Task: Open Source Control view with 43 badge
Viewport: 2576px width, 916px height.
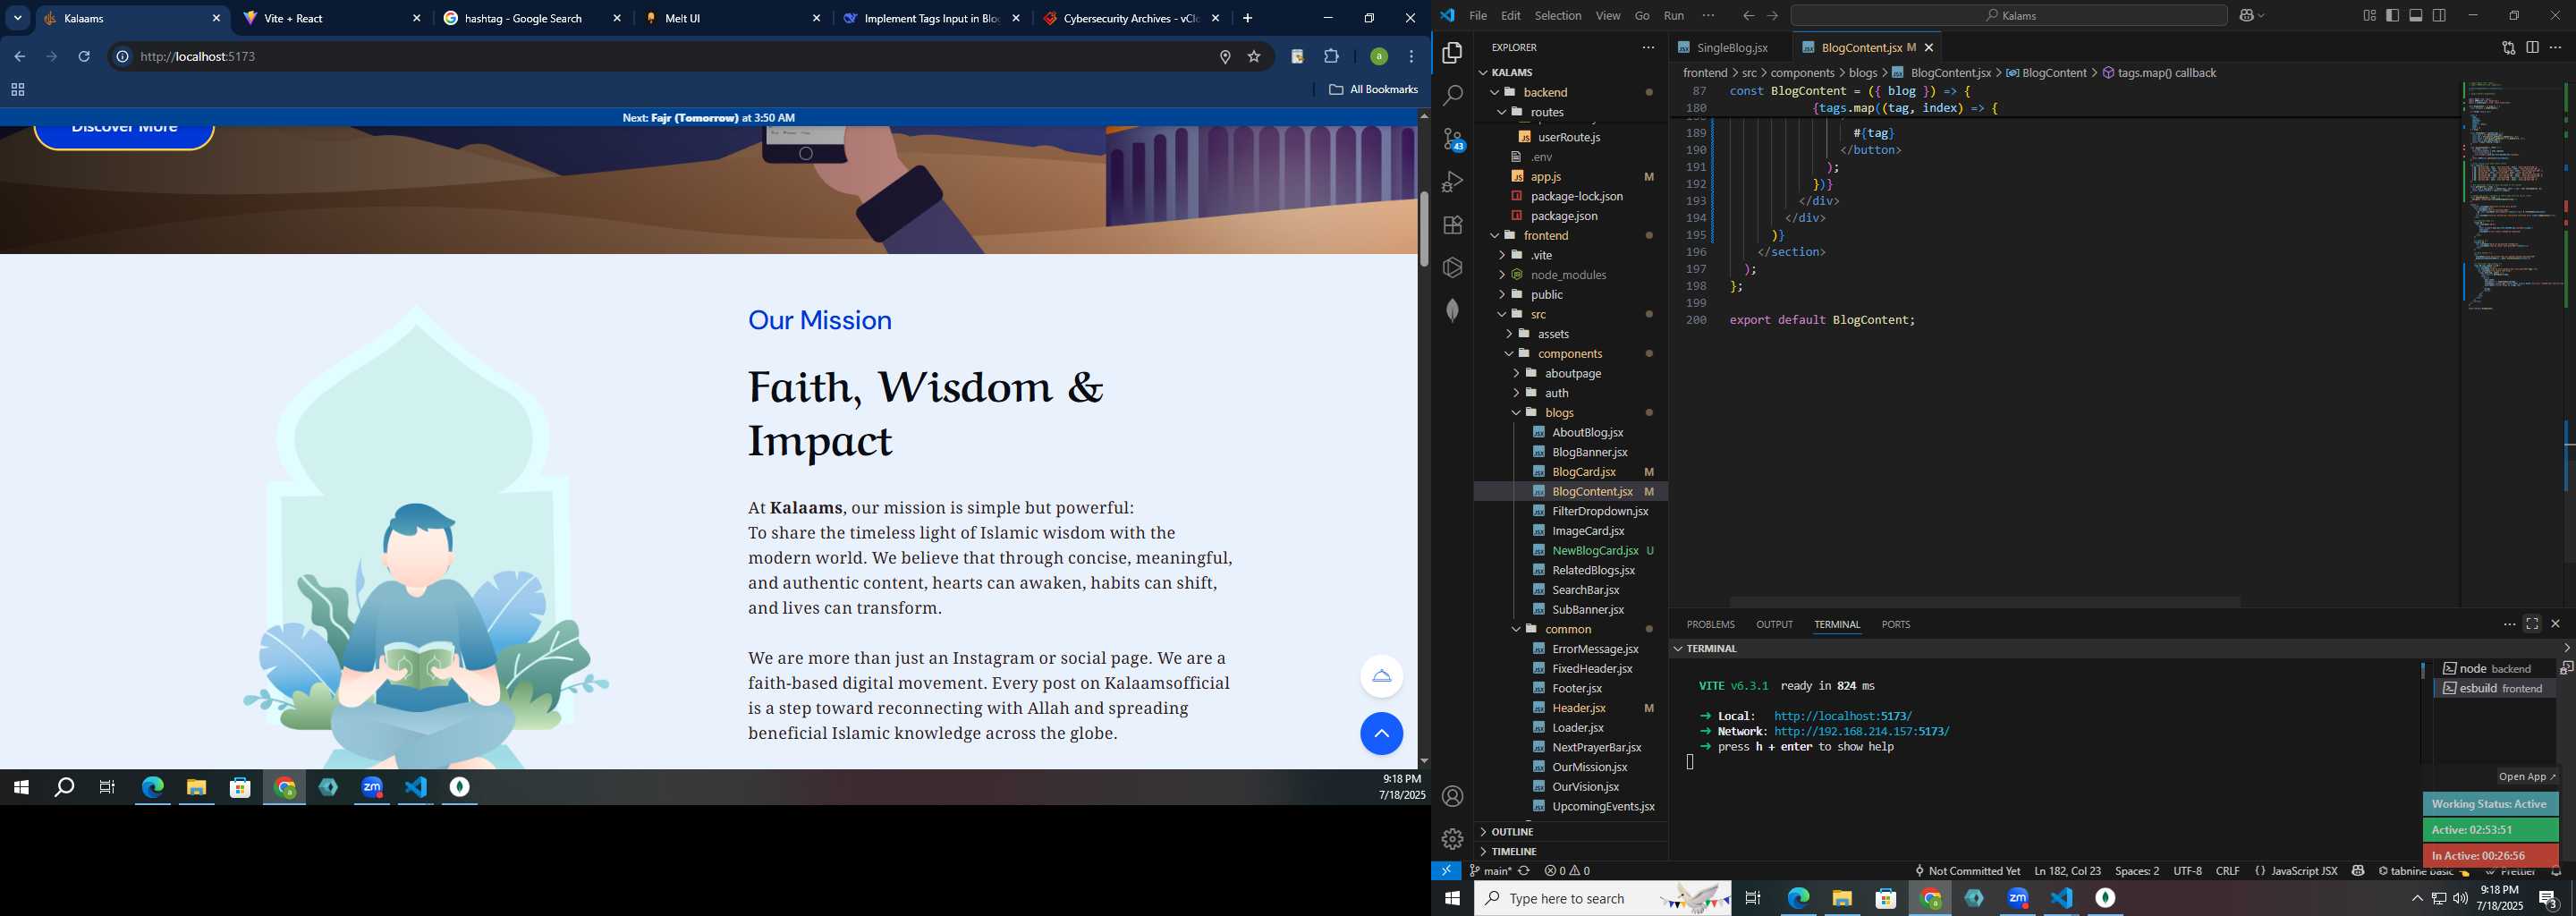Action: pos(1453,140)
